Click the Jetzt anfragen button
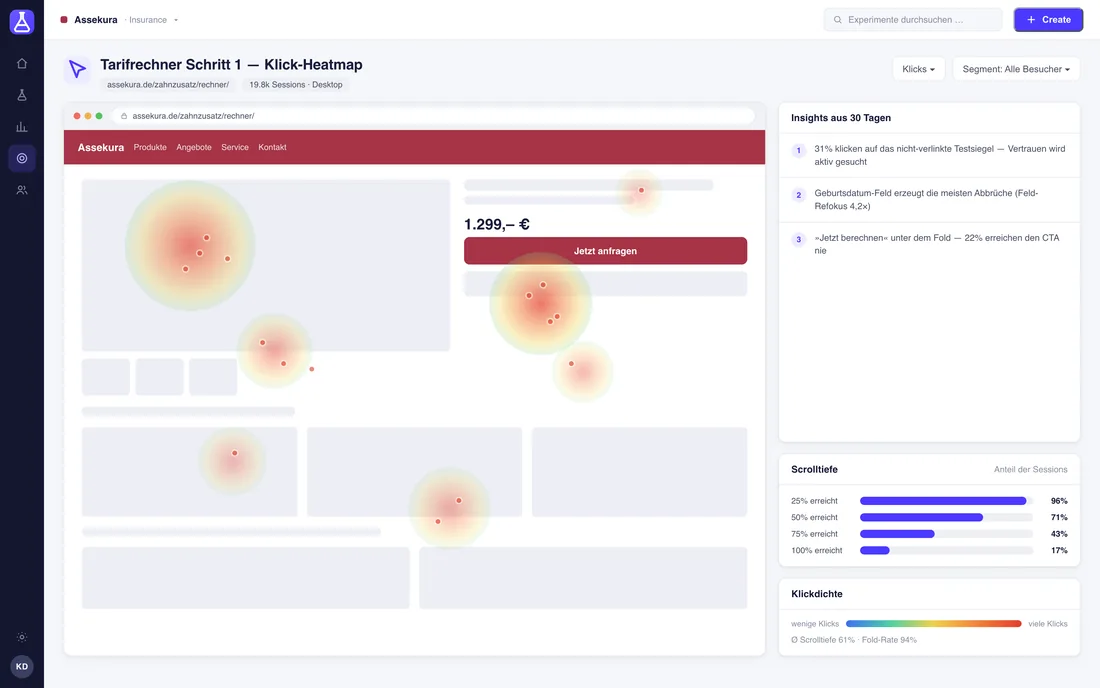Viewport: 1100px width, 688px height. (605, 251)
